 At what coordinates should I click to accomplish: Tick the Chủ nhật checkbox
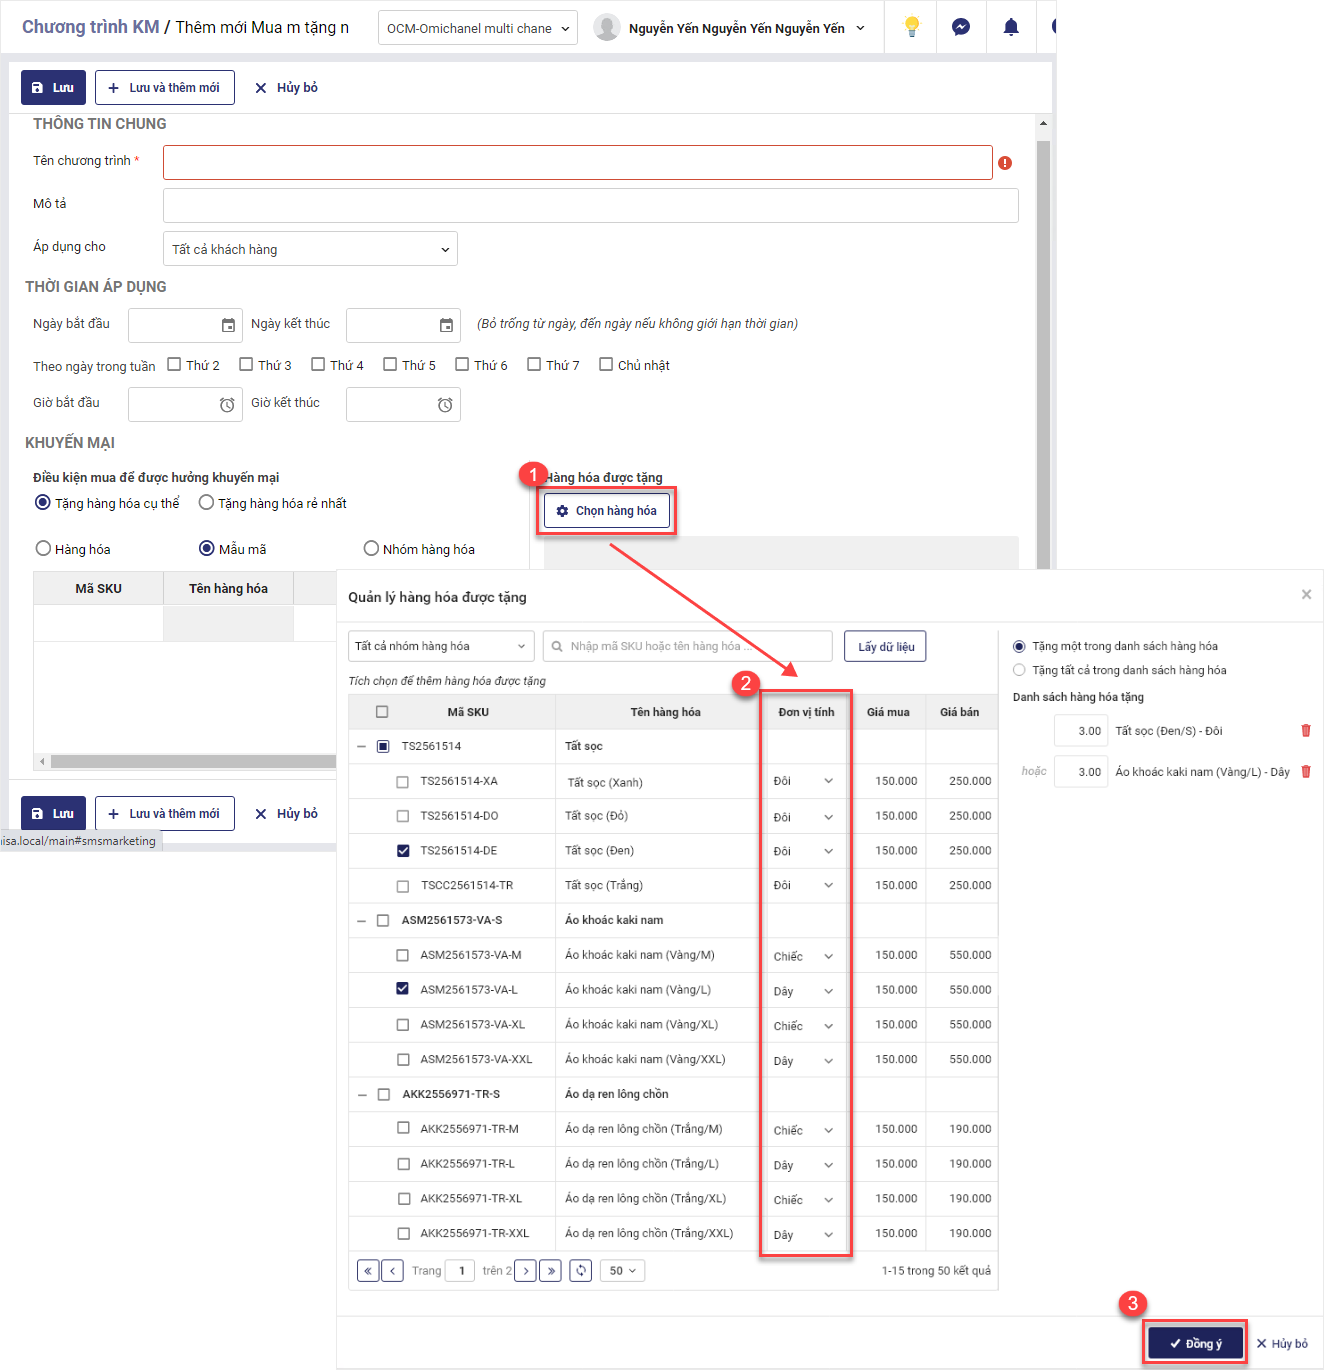coord(606,364)
